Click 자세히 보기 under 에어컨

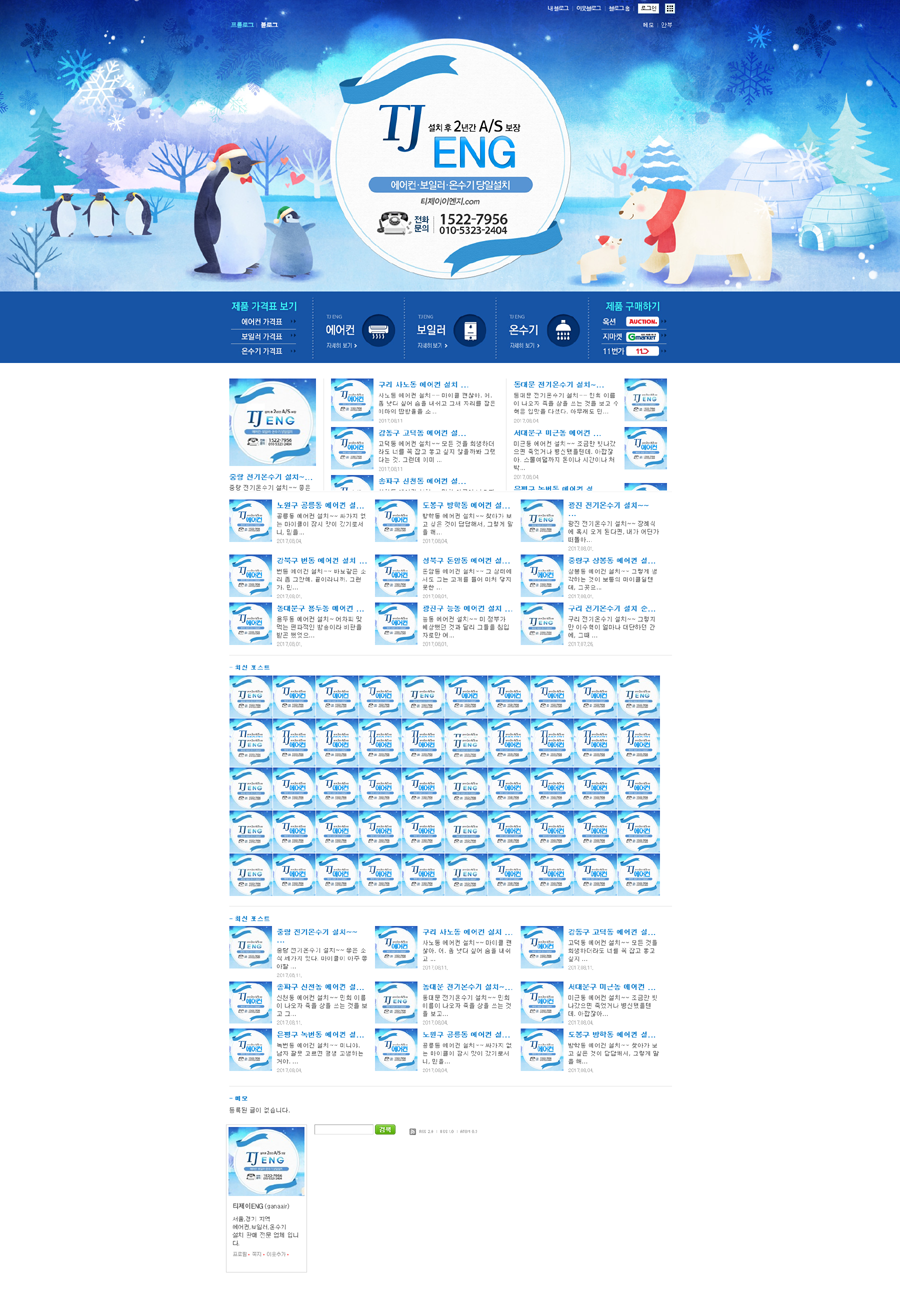pyautogui.click(x=341, y=345)
